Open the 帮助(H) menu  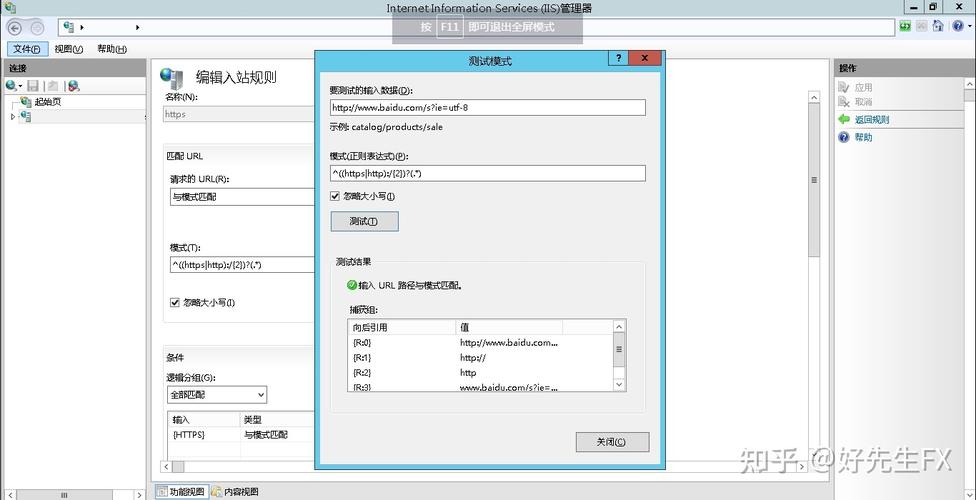(112, 49)
